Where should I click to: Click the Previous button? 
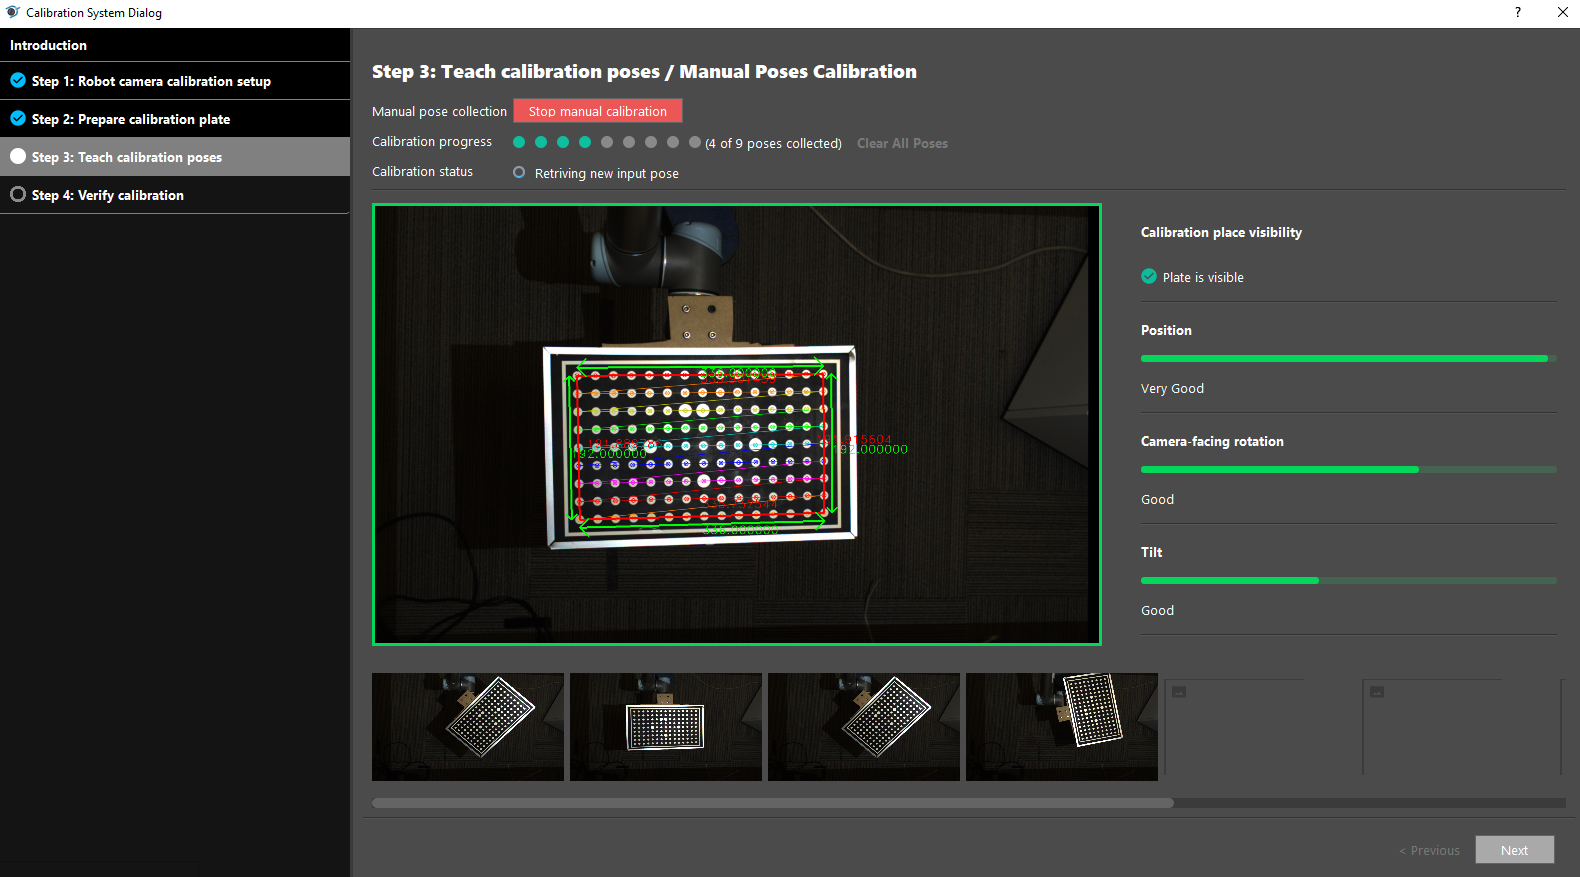[1429, 850]
